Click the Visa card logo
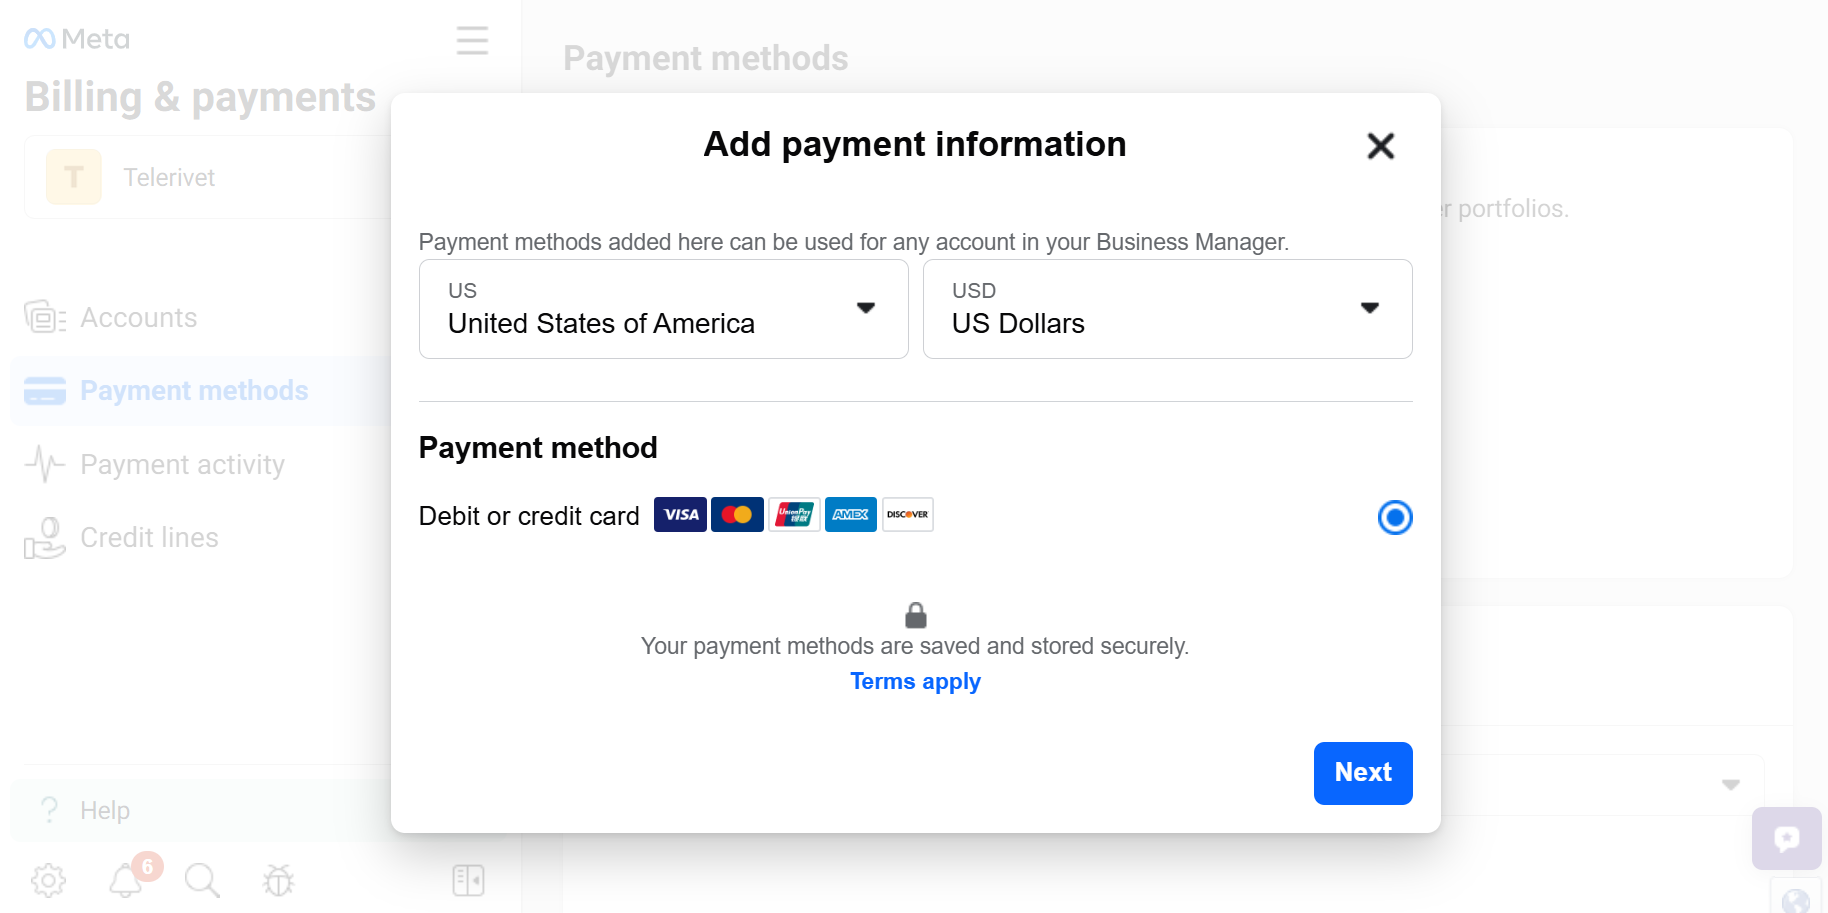Image resolution: width=1828 pixels, height=913 pixels. 680,514
